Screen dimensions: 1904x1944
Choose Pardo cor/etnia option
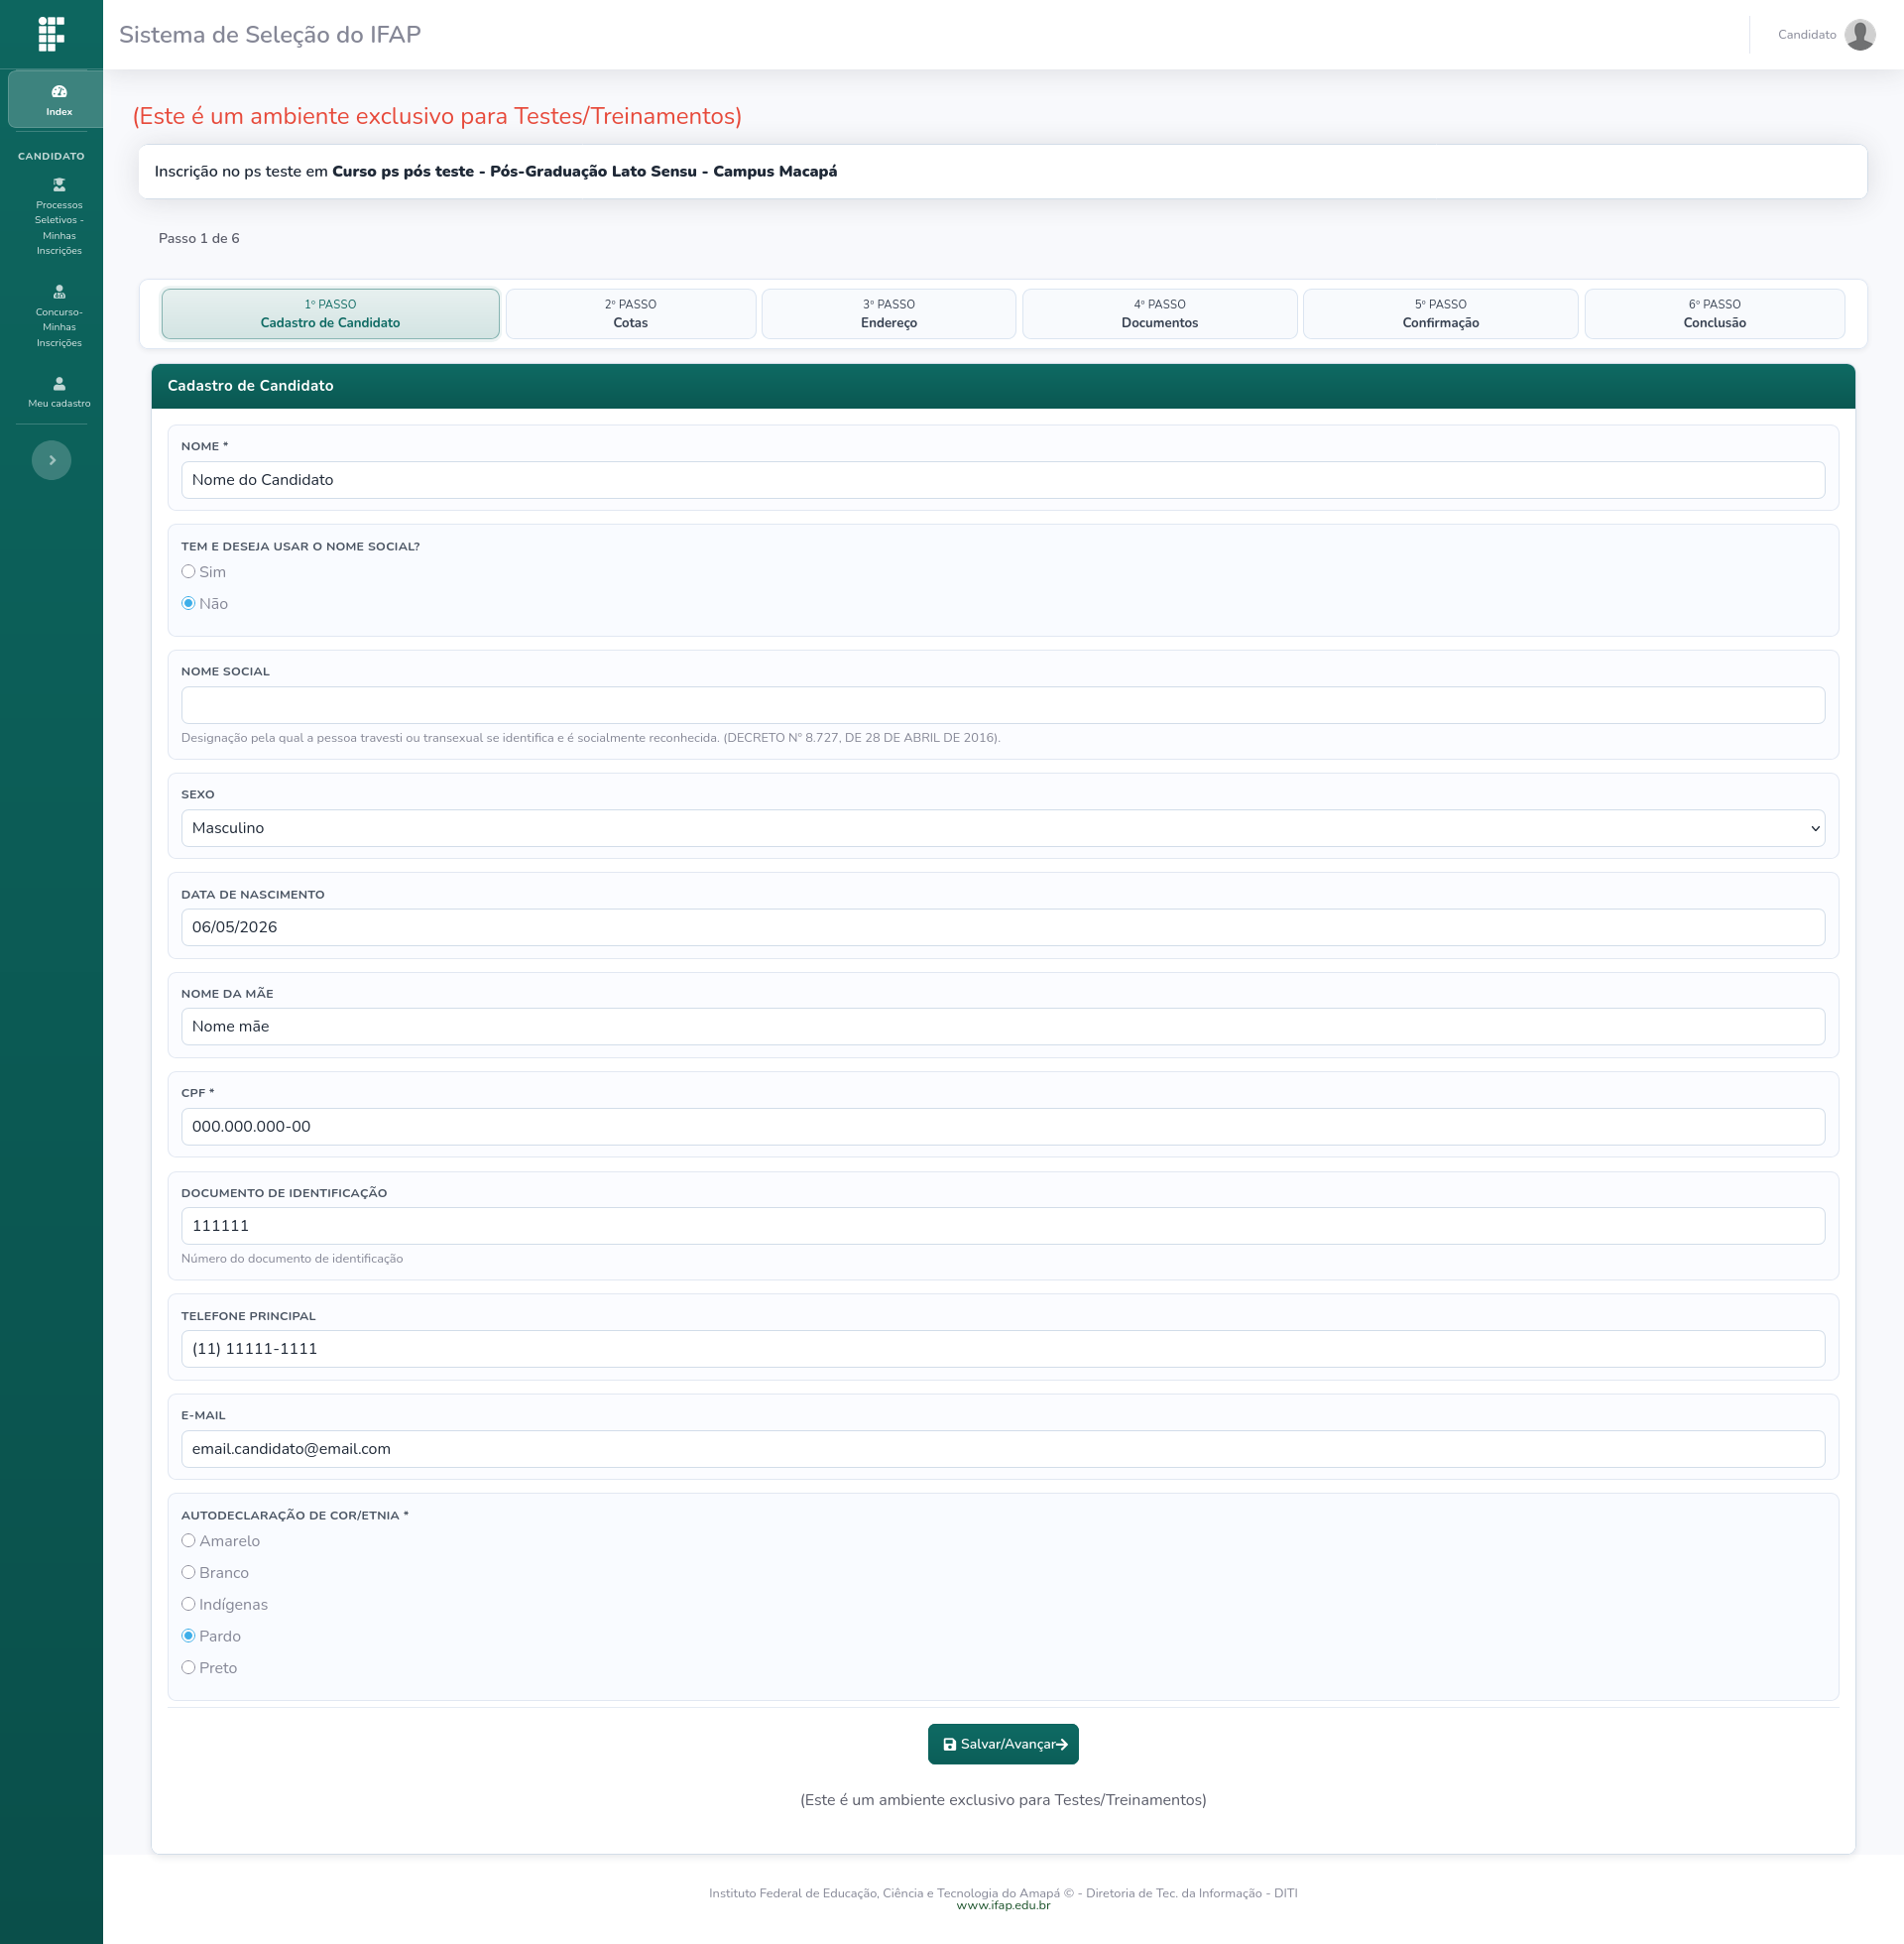(188, 1636)
